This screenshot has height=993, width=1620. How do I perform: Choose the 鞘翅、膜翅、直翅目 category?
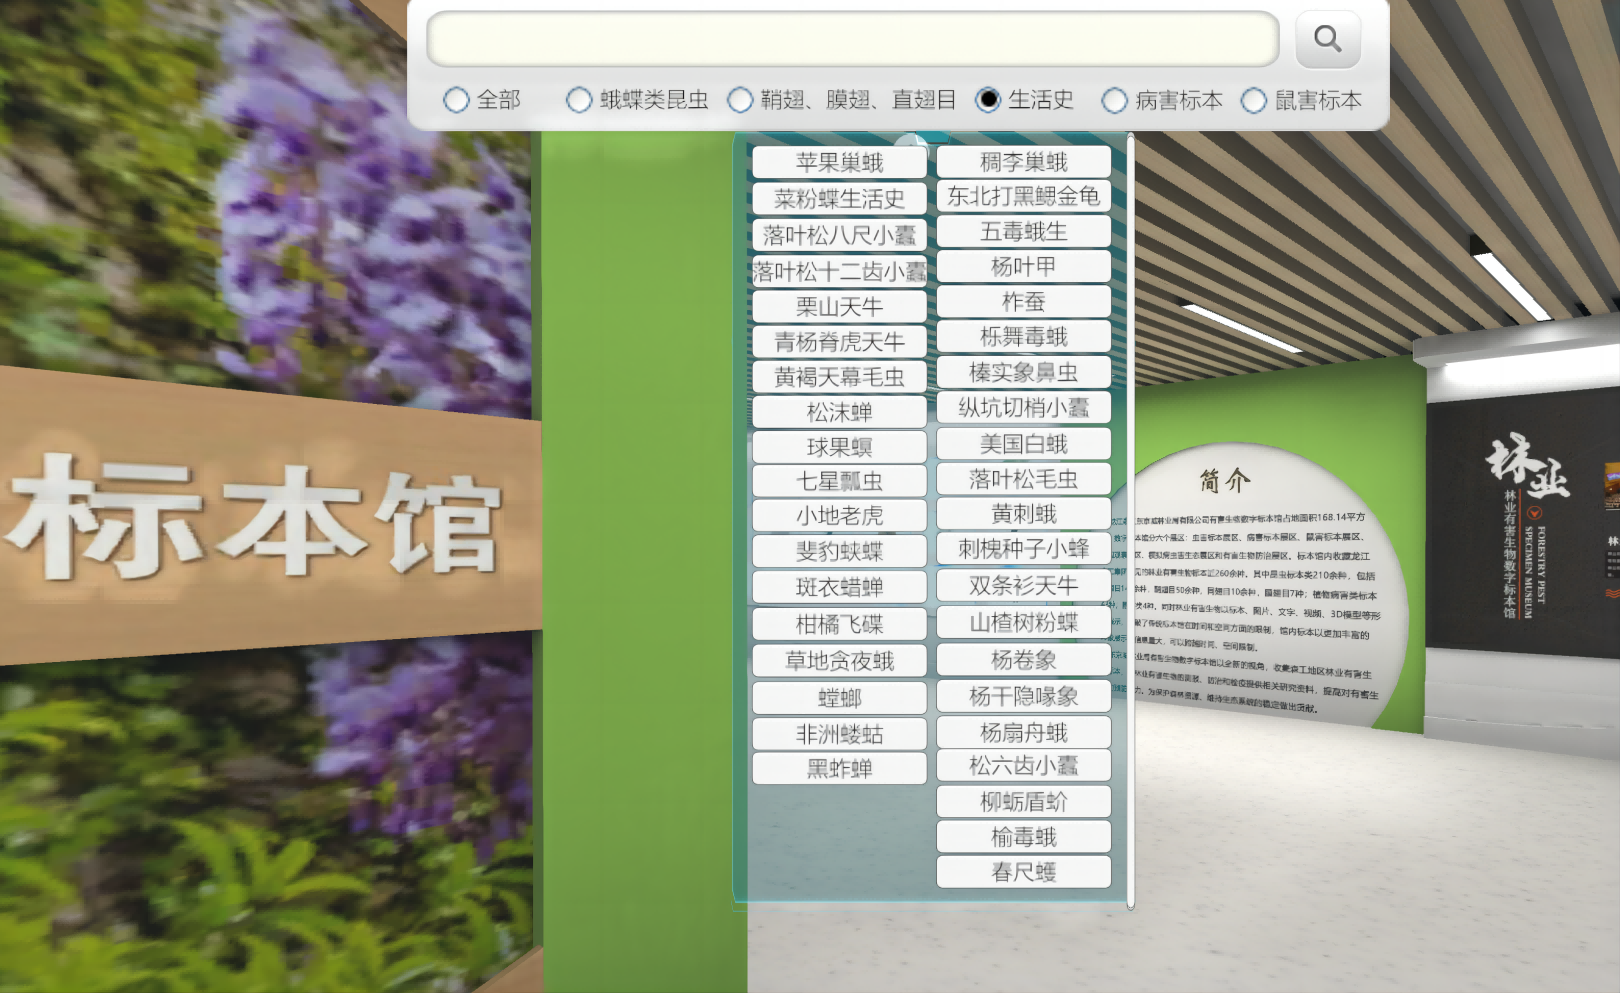tap(741, 100)
